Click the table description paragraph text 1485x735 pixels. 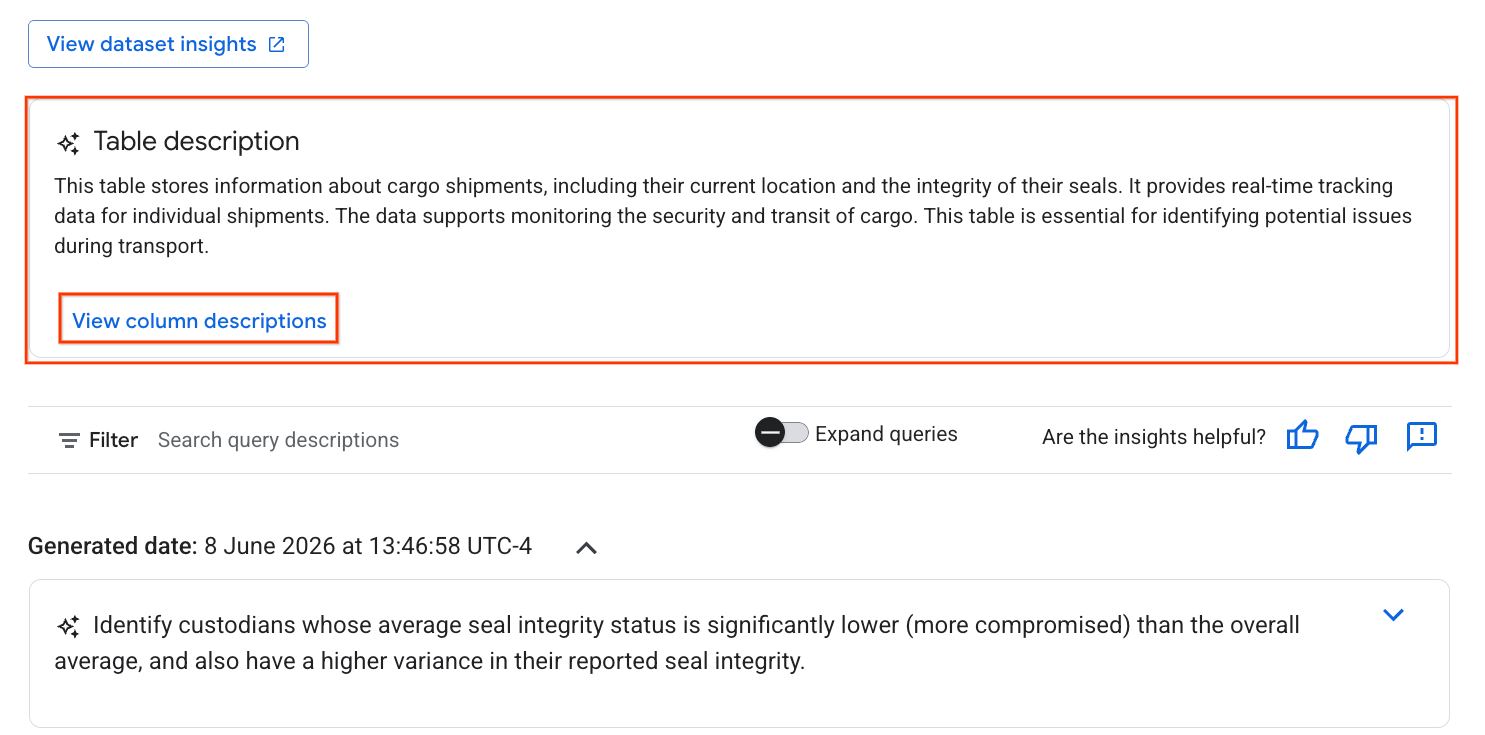pyautogui.click(x=733, y=216)
